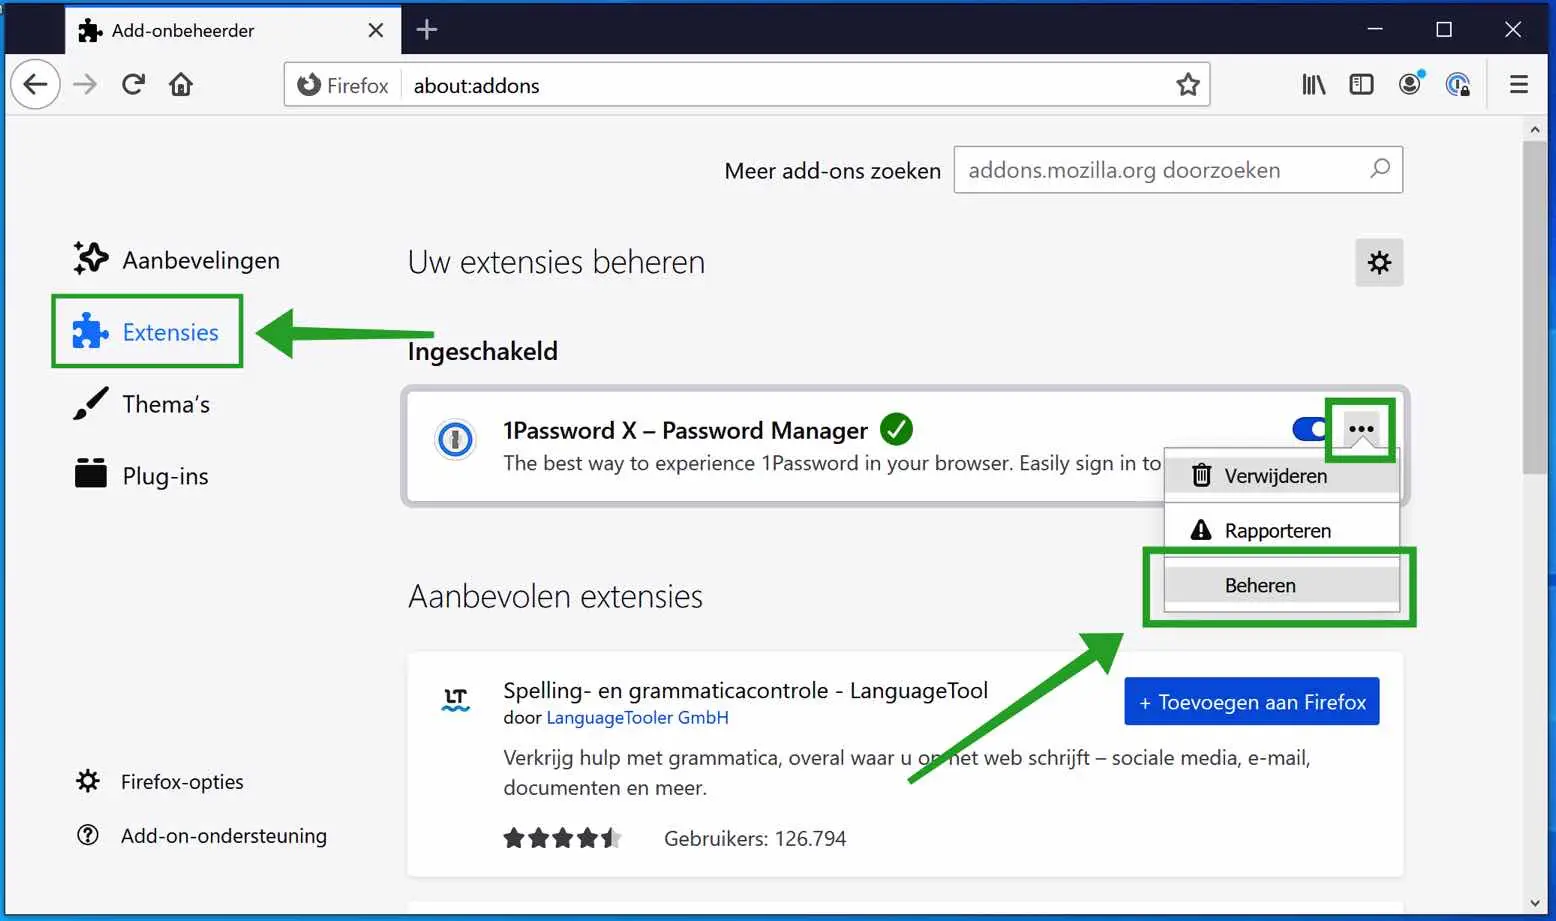1556x921 pixels.
Task: Choose Verwijderen from the extension menu
Action: click(x=1281, y=476)
